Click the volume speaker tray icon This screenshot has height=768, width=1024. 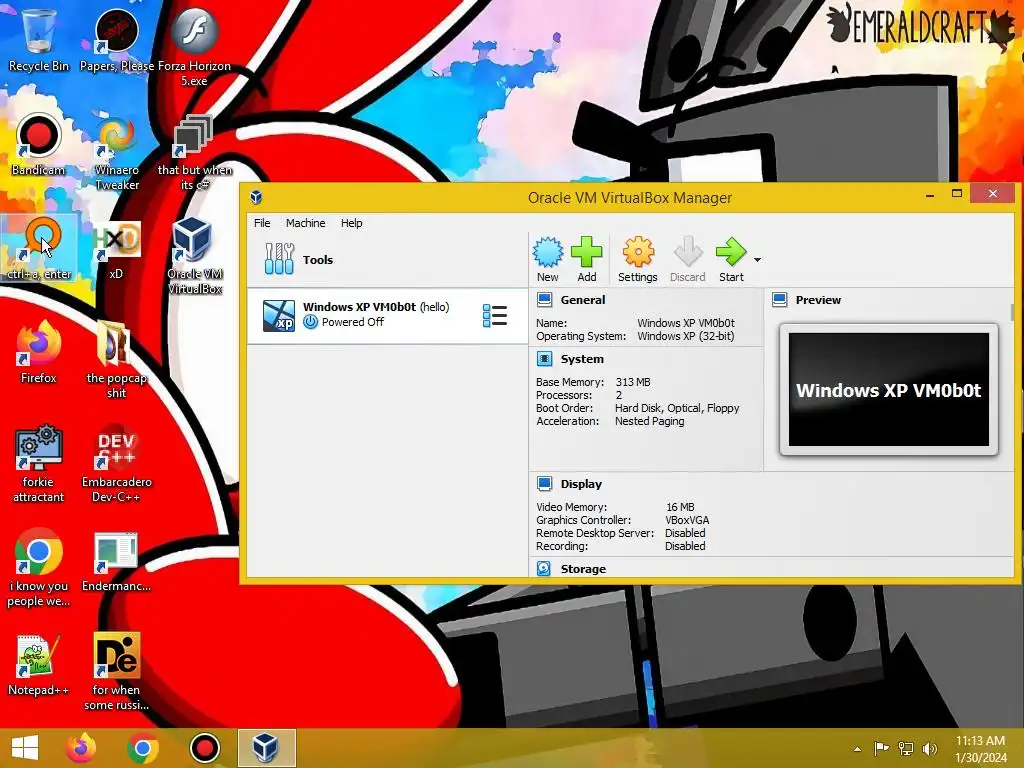(929, 748)
